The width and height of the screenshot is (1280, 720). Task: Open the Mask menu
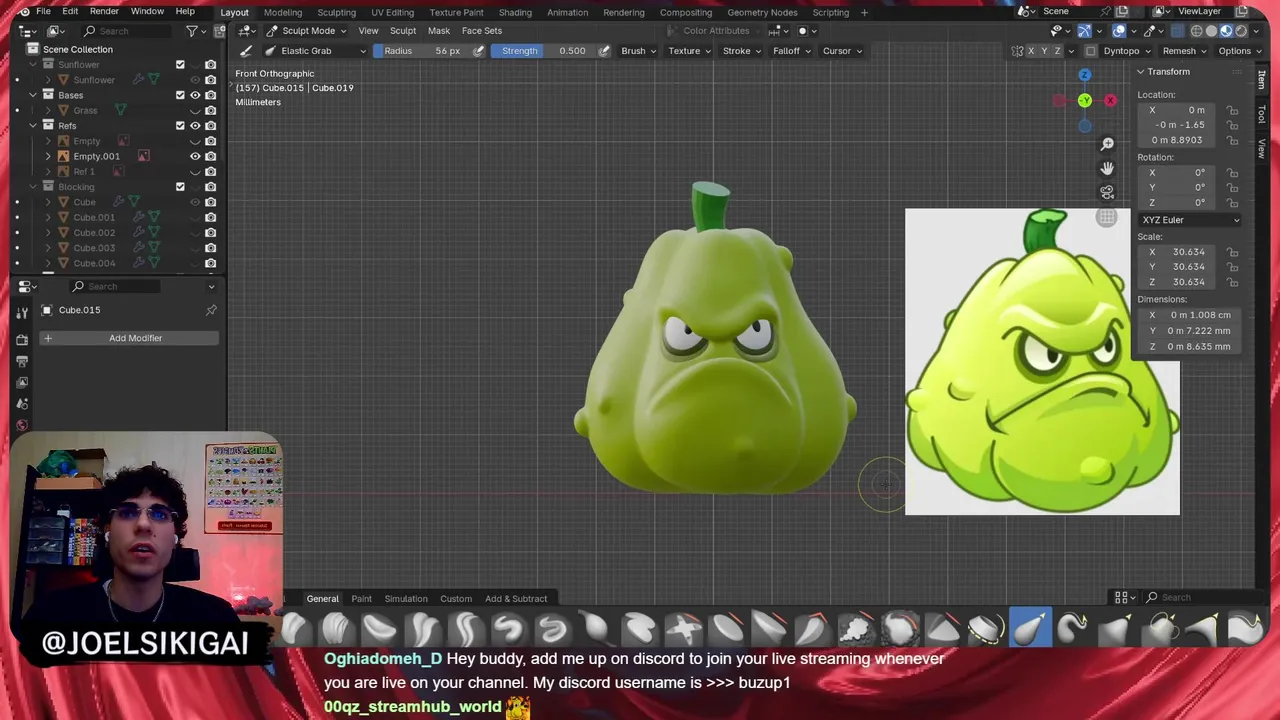point(439,31)
